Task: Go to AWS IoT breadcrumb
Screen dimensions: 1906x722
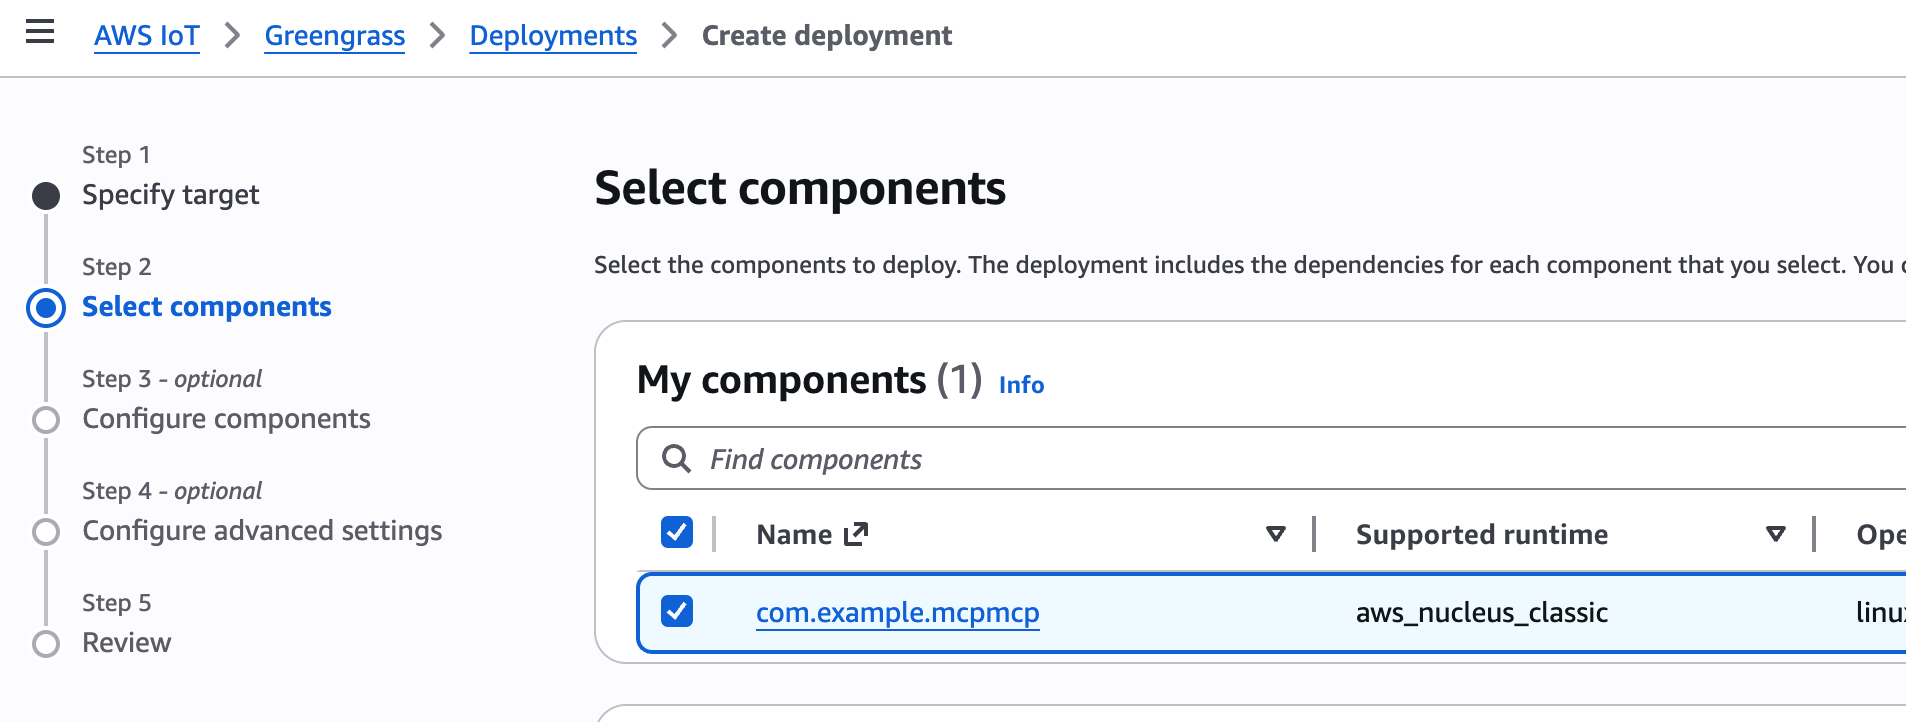Action: (147, 36)
